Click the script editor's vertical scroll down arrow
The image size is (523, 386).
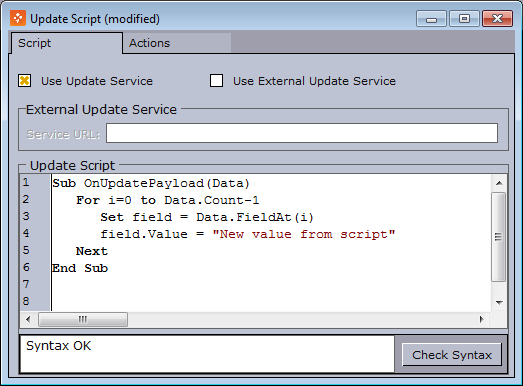pos(499,303)
